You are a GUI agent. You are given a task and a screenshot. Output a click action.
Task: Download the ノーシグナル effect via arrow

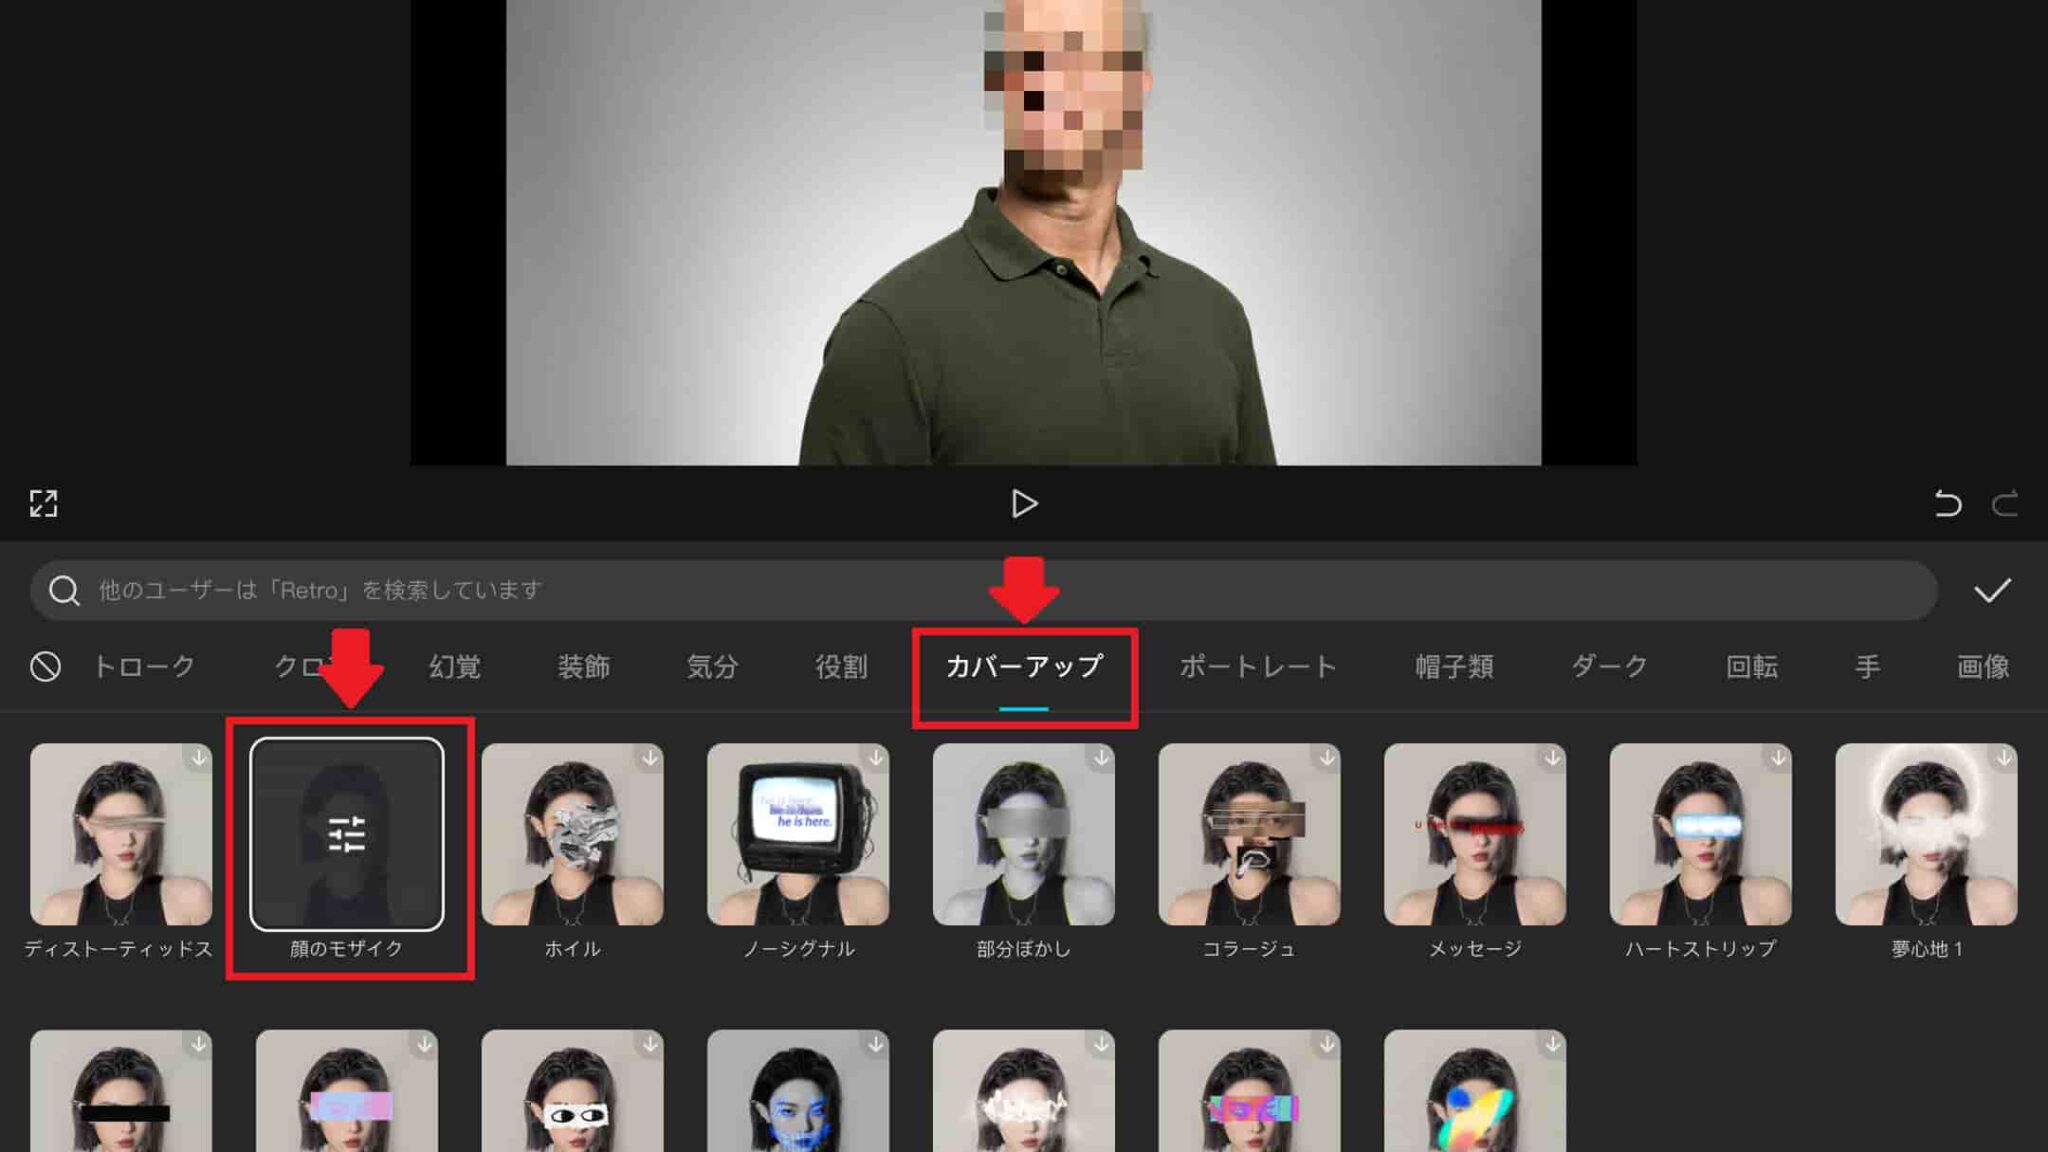[876, 758]
